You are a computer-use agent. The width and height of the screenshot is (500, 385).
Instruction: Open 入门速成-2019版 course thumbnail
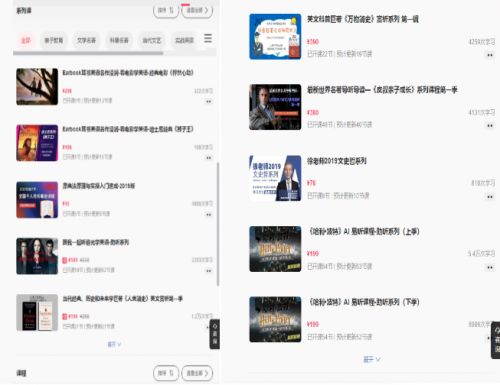tap(37, 200)
